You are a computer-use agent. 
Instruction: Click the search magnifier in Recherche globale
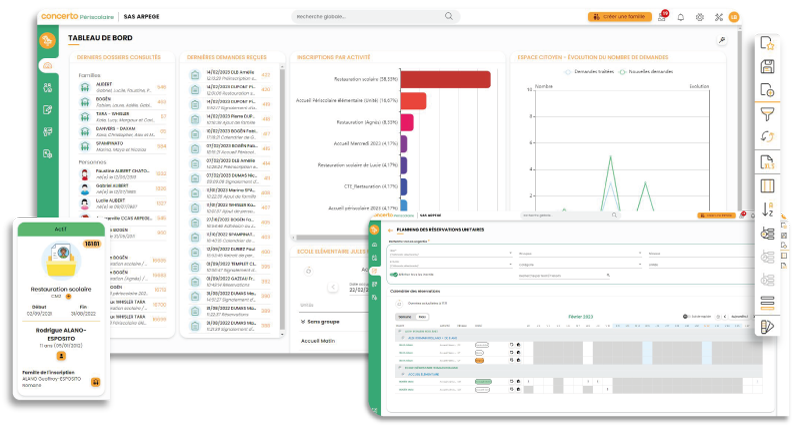[x=448, y=16]
